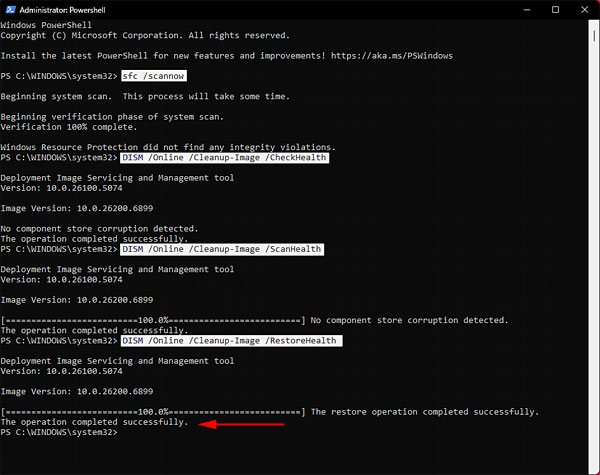The width and height of the screenshot is (600, 475).
Task: Maximize the Administrator: Powershell window
Action: pyautogui.click(x=556, y=10)
